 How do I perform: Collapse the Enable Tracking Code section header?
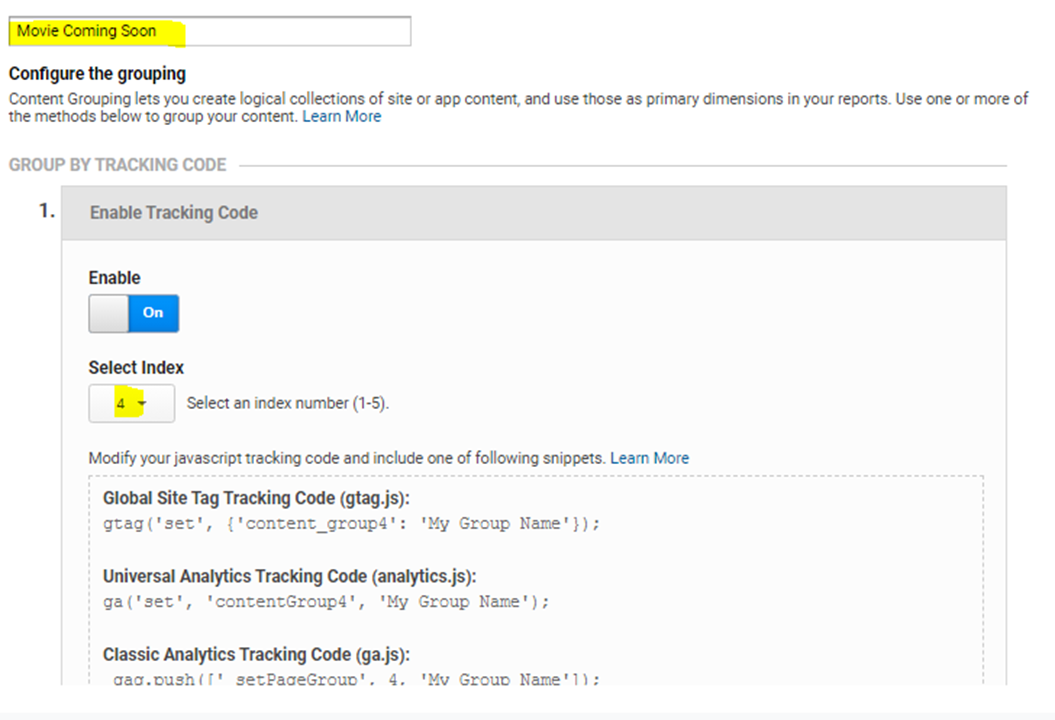[x=533, y=213]
